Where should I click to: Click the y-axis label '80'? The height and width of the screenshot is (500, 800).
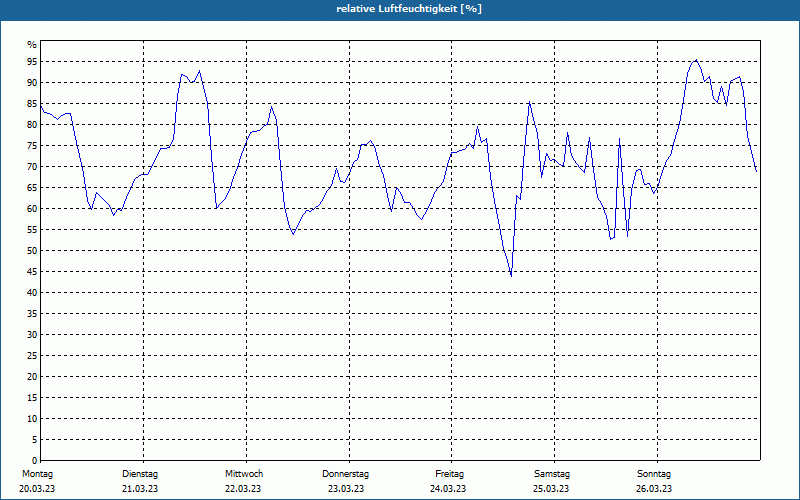click(x=32, y=124)
